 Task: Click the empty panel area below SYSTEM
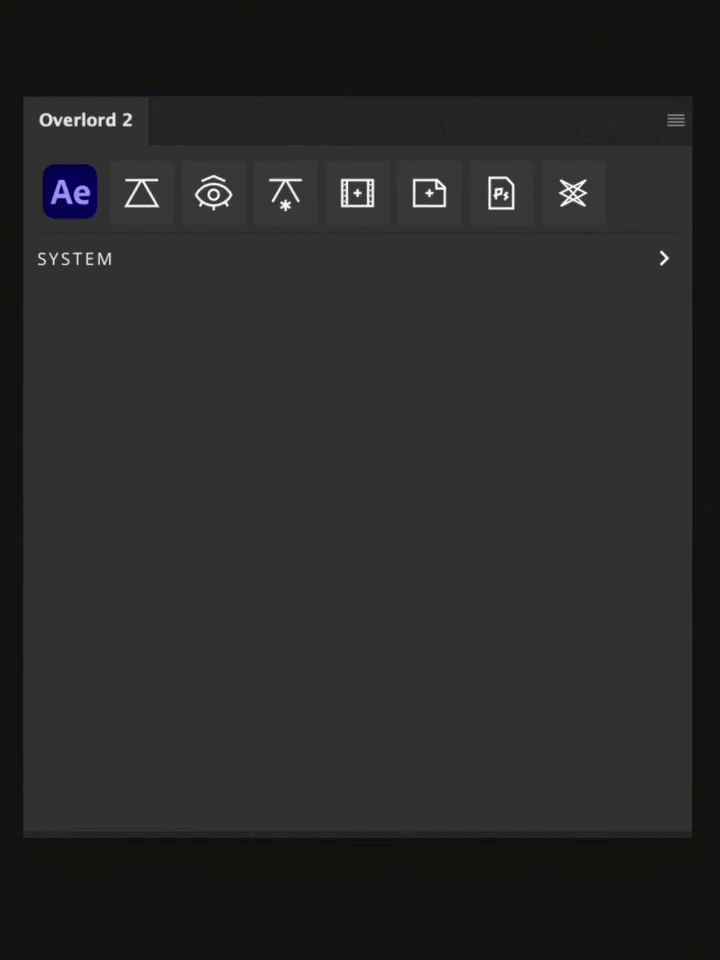click(358, 551)
